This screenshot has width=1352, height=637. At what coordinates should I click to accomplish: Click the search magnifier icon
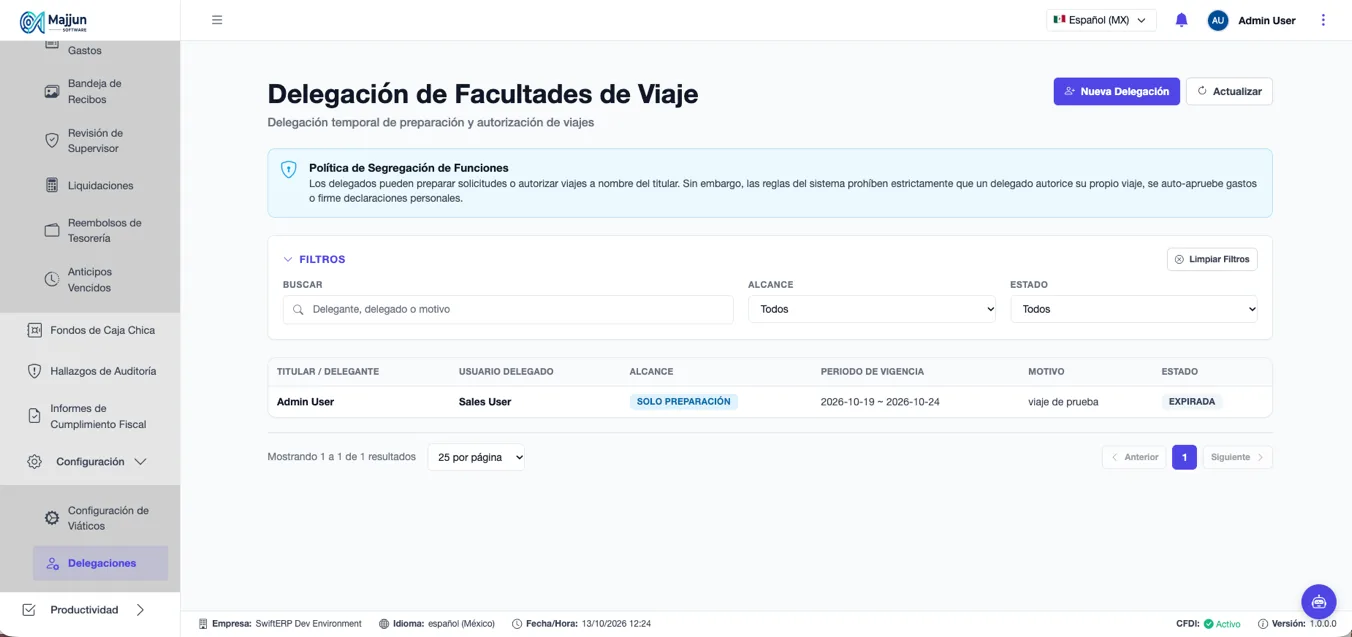pyautogui.click(x=298, y=310)
